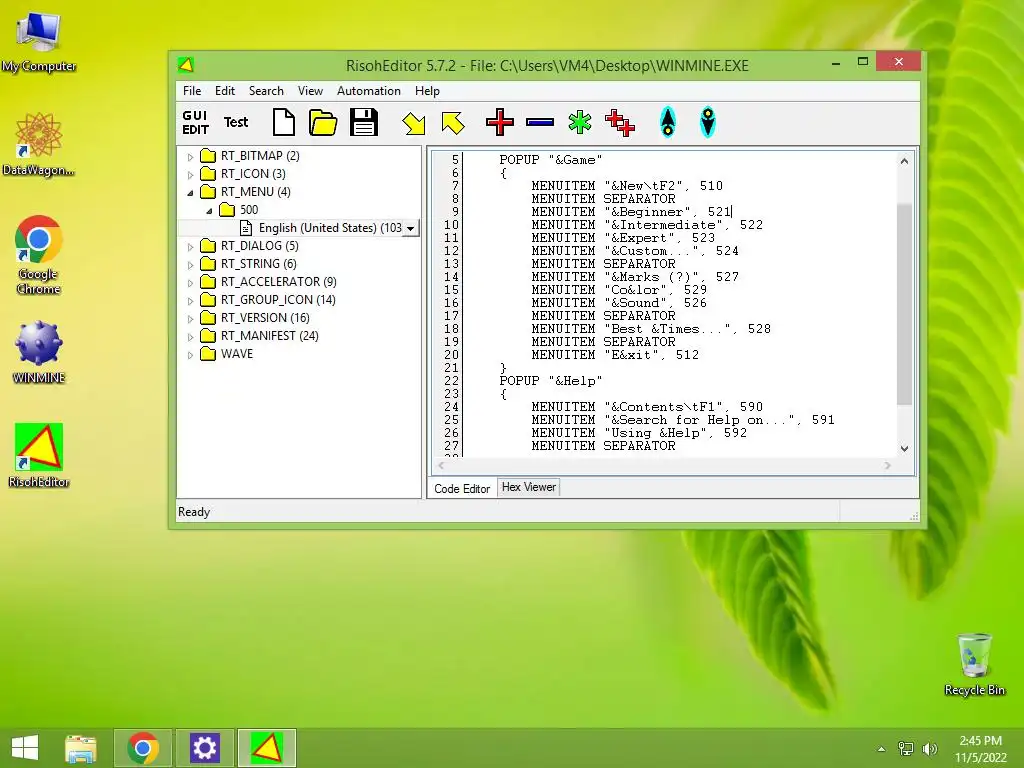
Task: Click the 'POPUP "&Help"' code line
Action: (x=551, y=381)
